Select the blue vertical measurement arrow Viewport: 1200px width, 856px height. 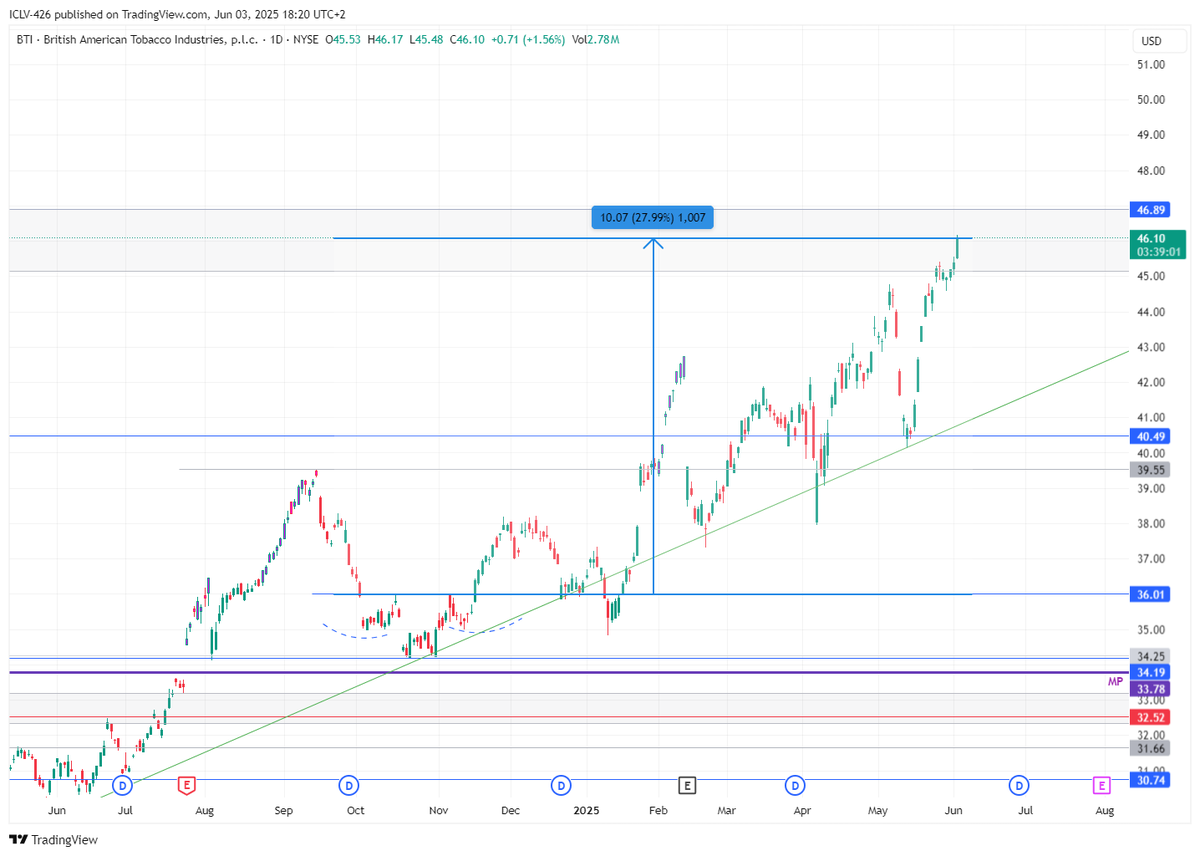(x=653, y=415)
